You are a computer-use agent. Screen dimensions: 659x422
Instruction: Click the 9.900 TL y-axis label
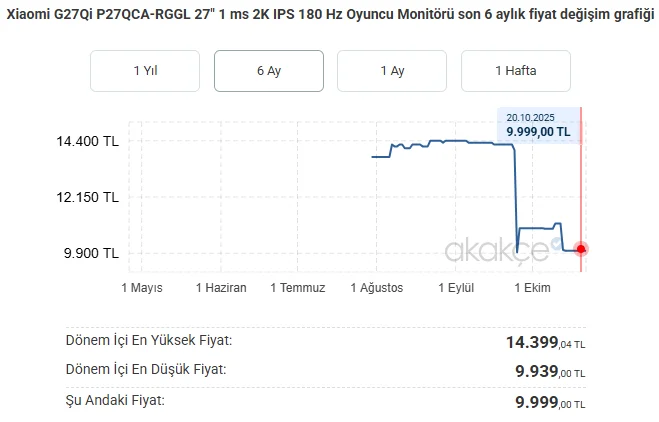pyautogui.click(x=91, y=253)
